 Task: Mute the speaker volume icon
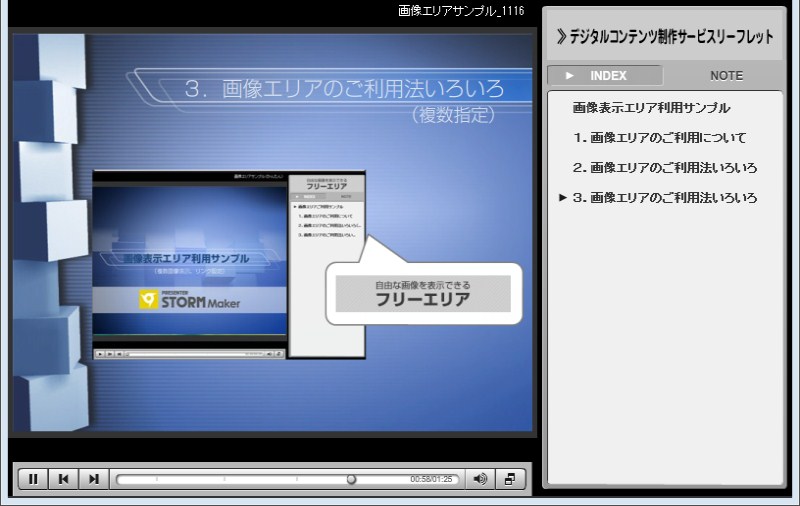(x=480, y=479)
